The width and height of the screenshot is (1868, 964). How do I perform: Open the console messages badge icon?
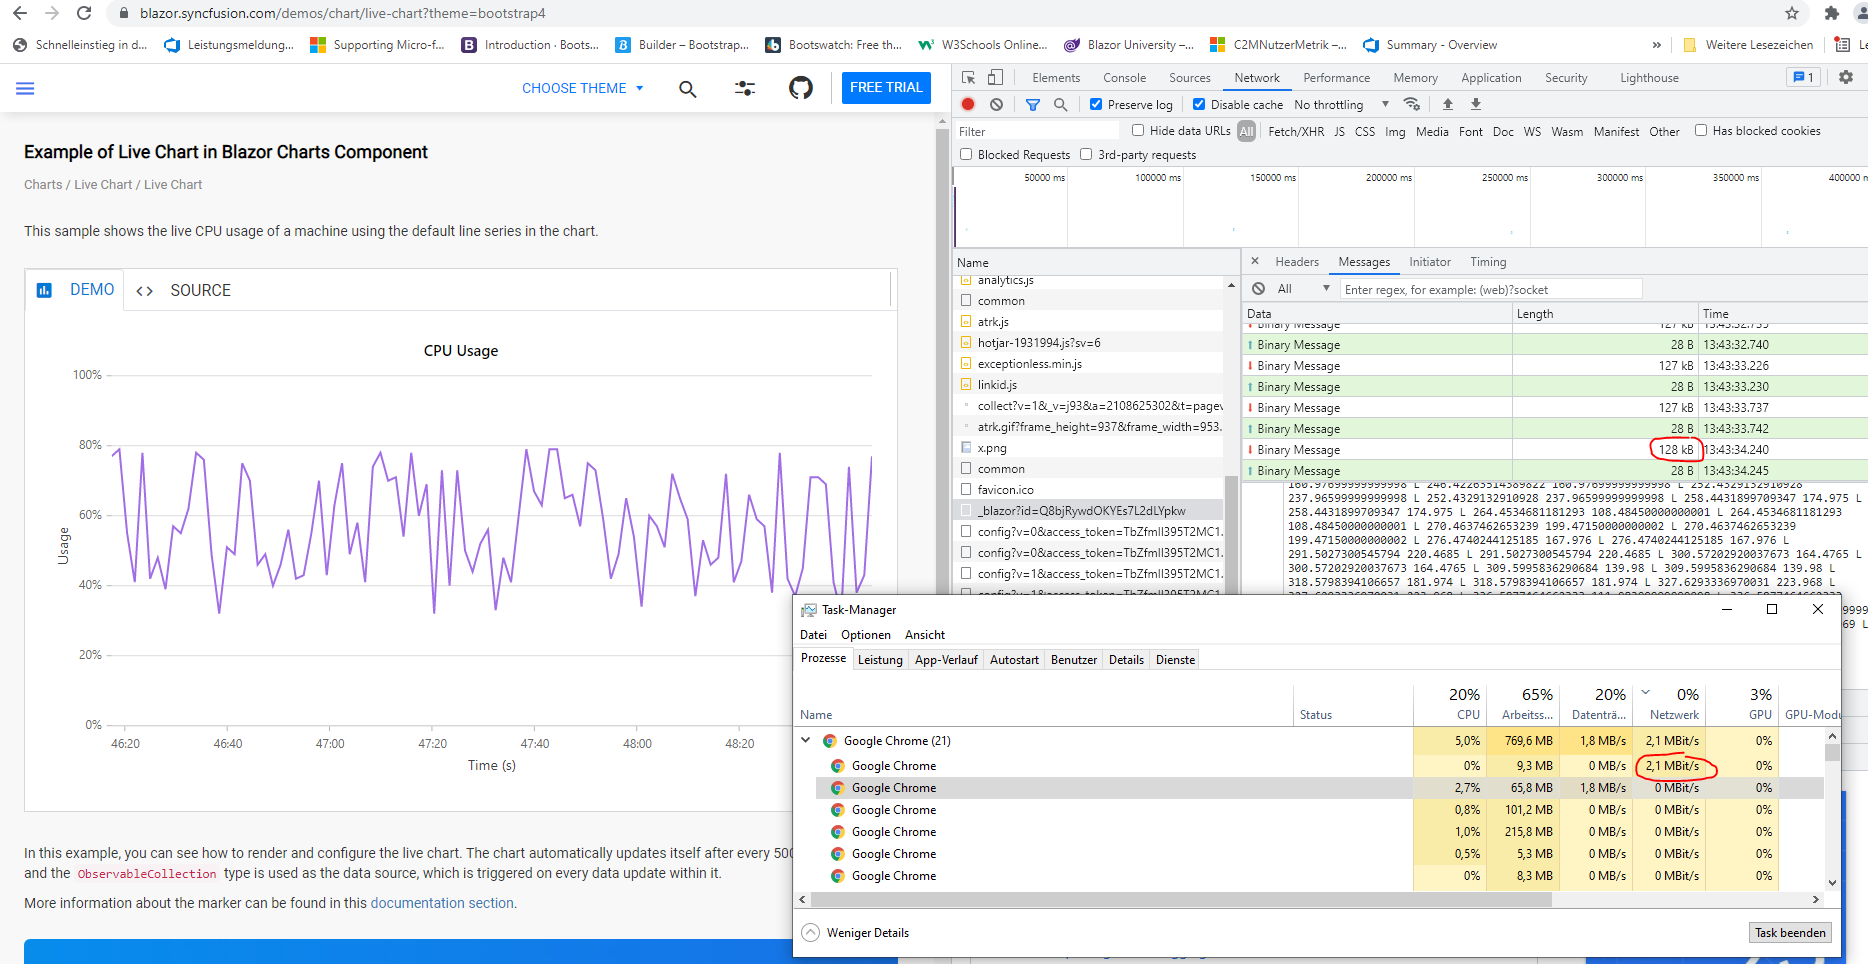pos(1803,77)
